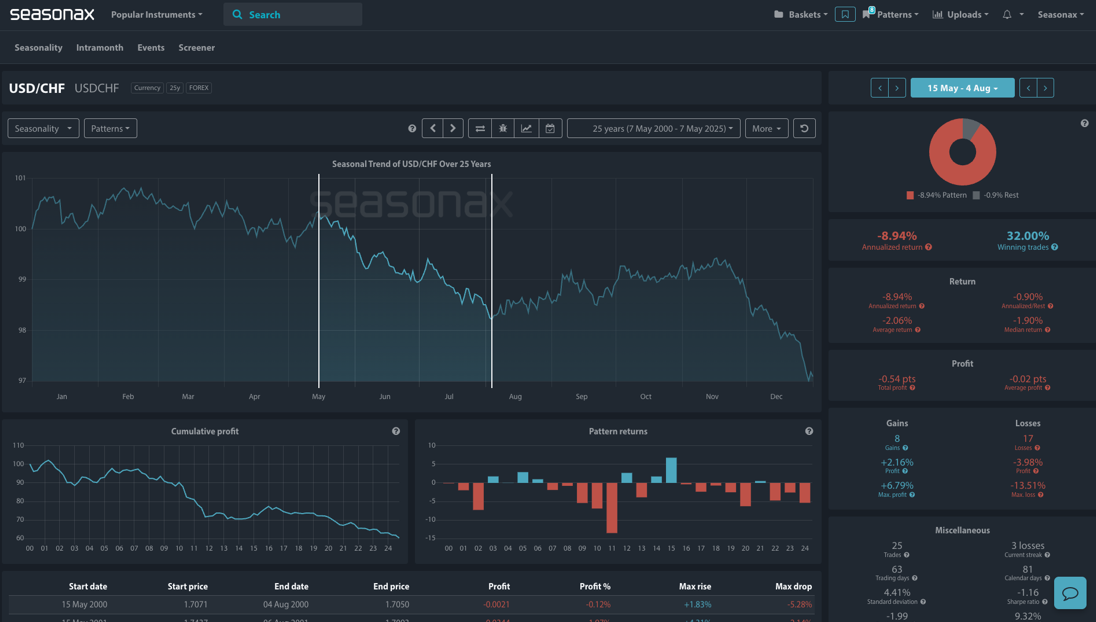Select the 15 May 2000 table row
Image resolution: width=1096 pixels, height=622 pixels.
point(411,605)
